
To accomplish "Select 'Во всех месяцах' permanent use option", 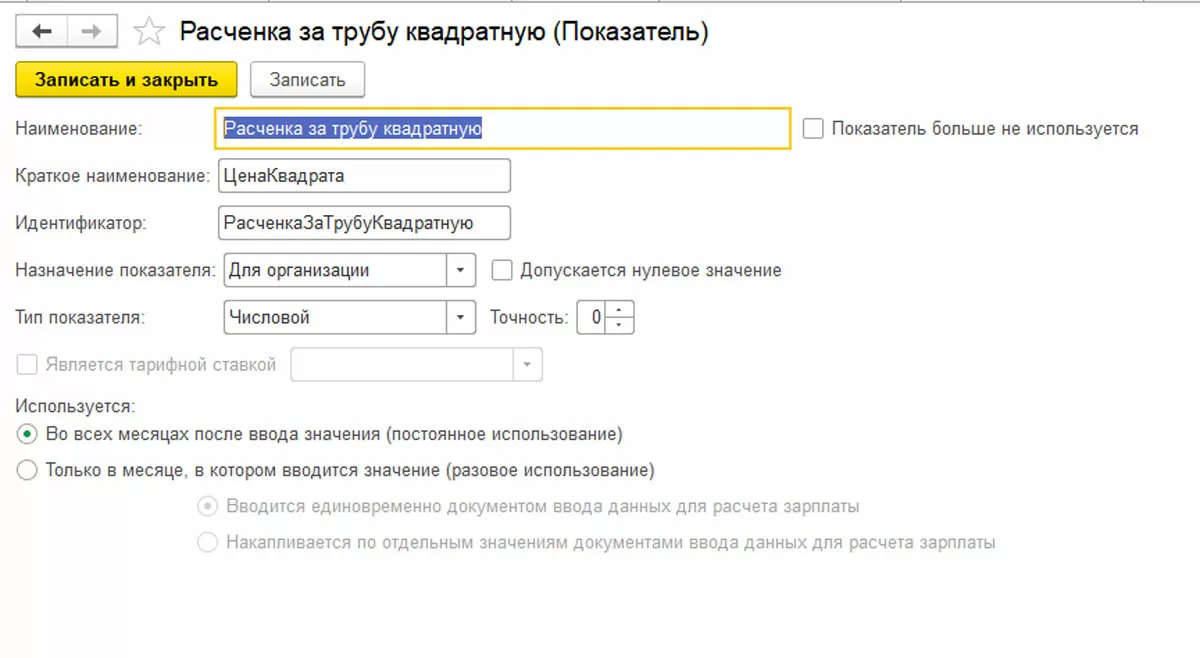I will (x=27, y=435).
